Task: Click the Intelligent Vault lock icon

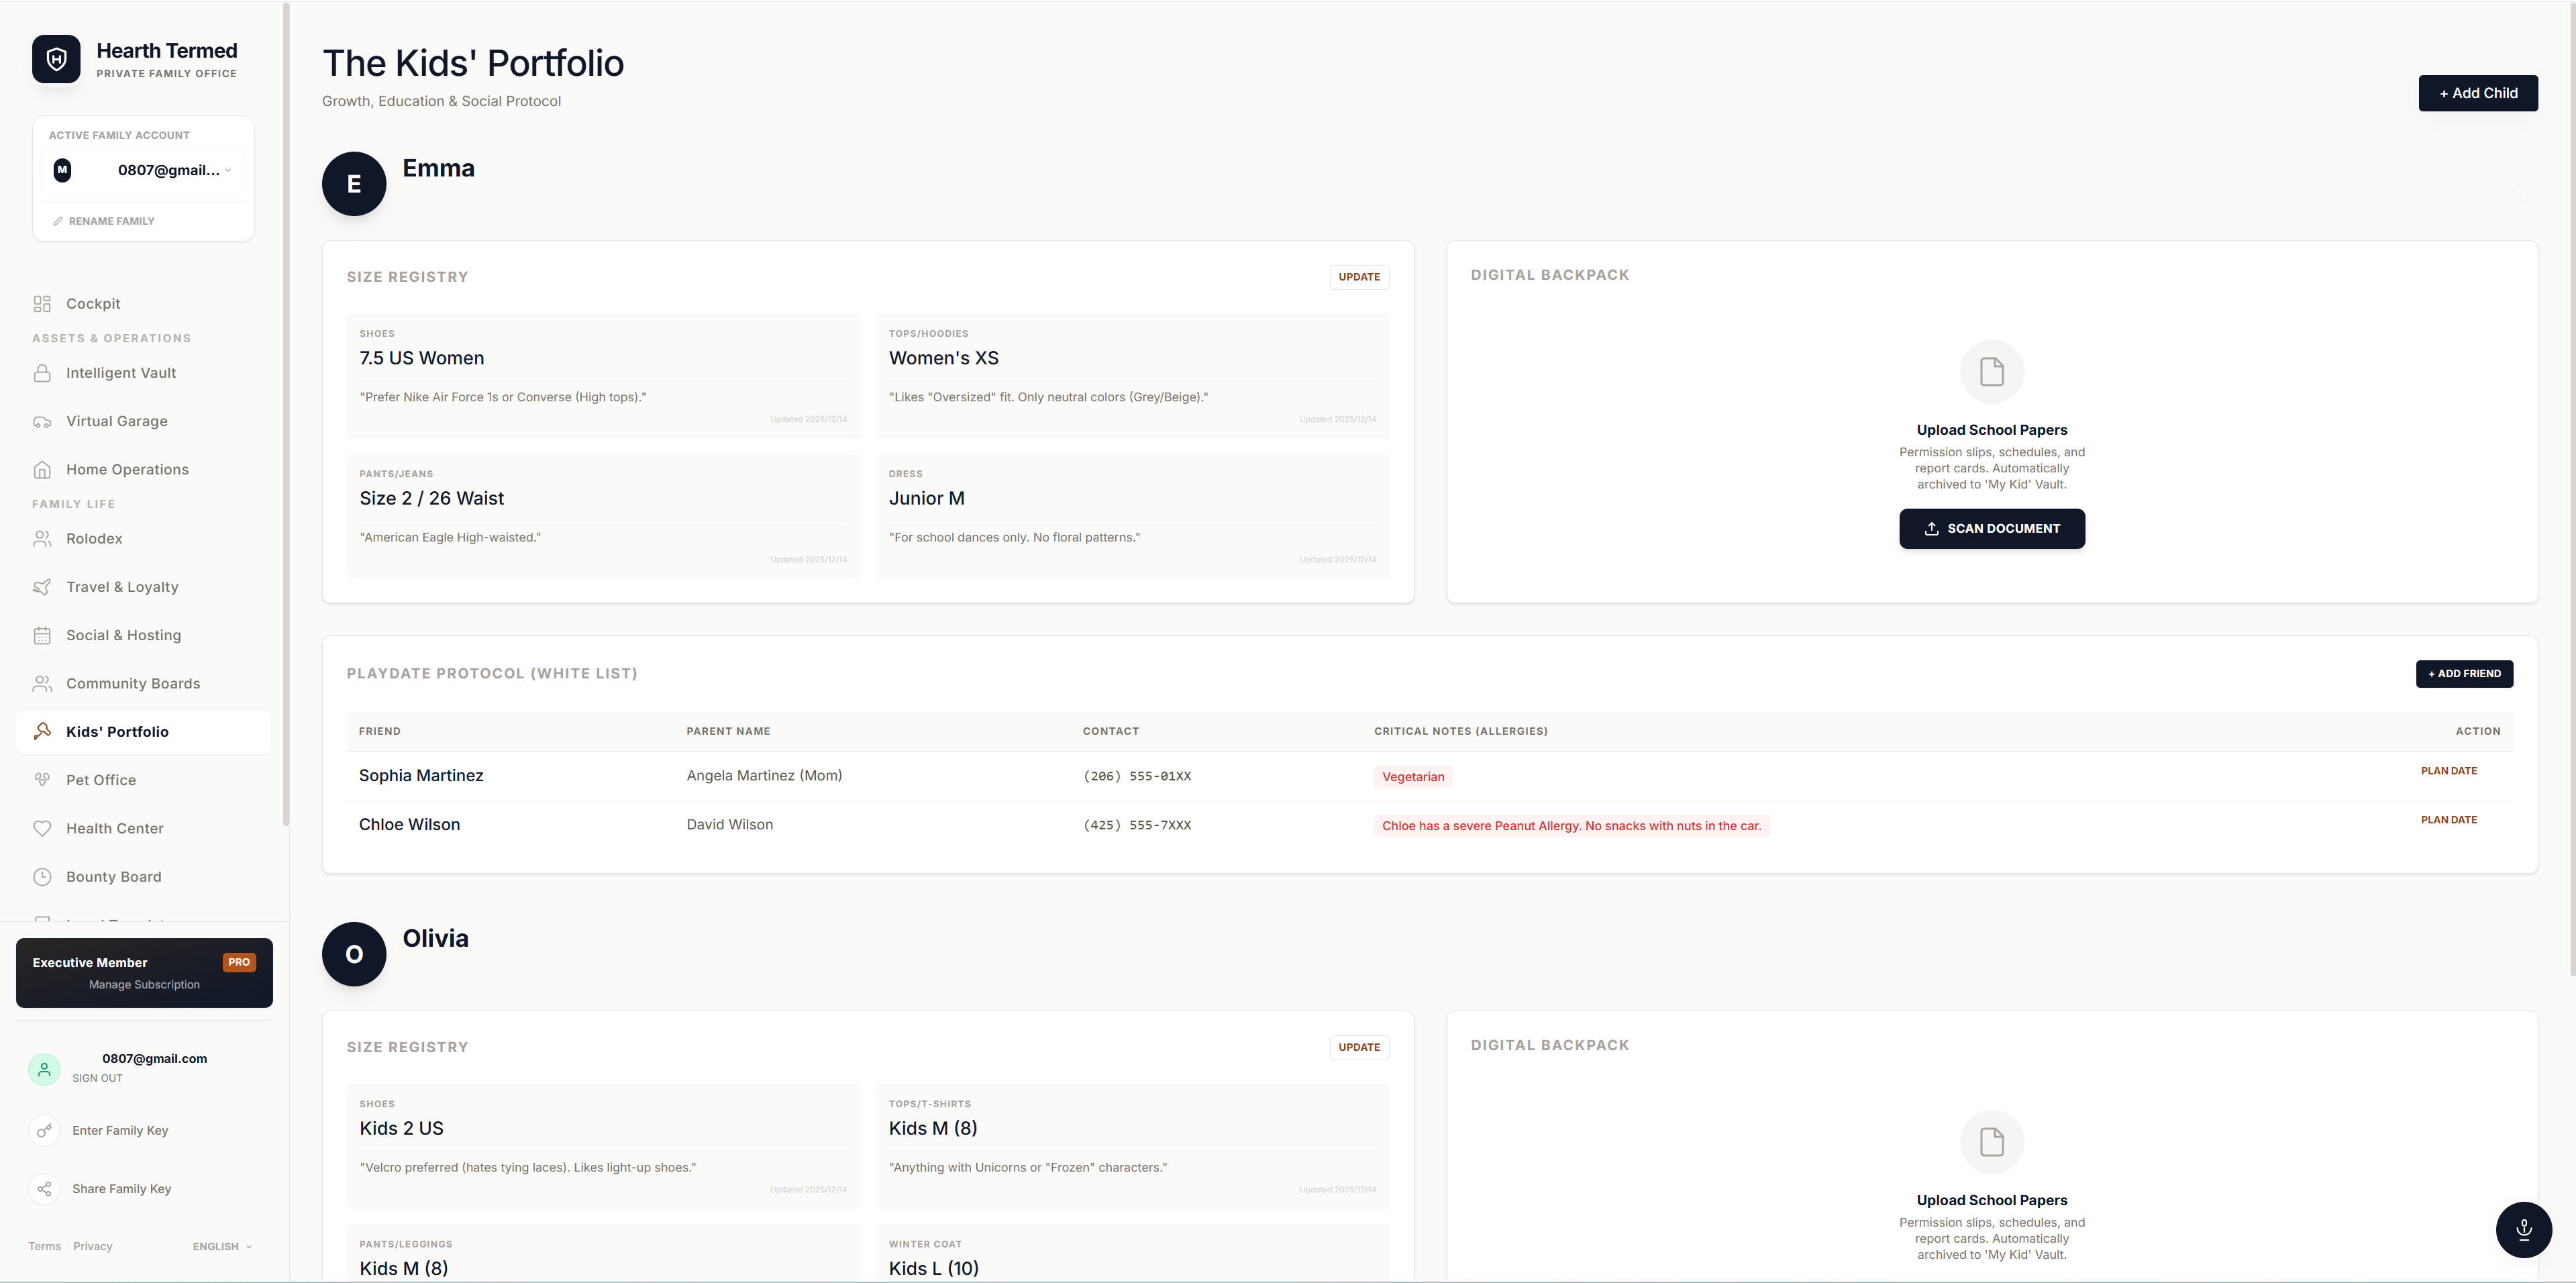Action: pos(42,373)
